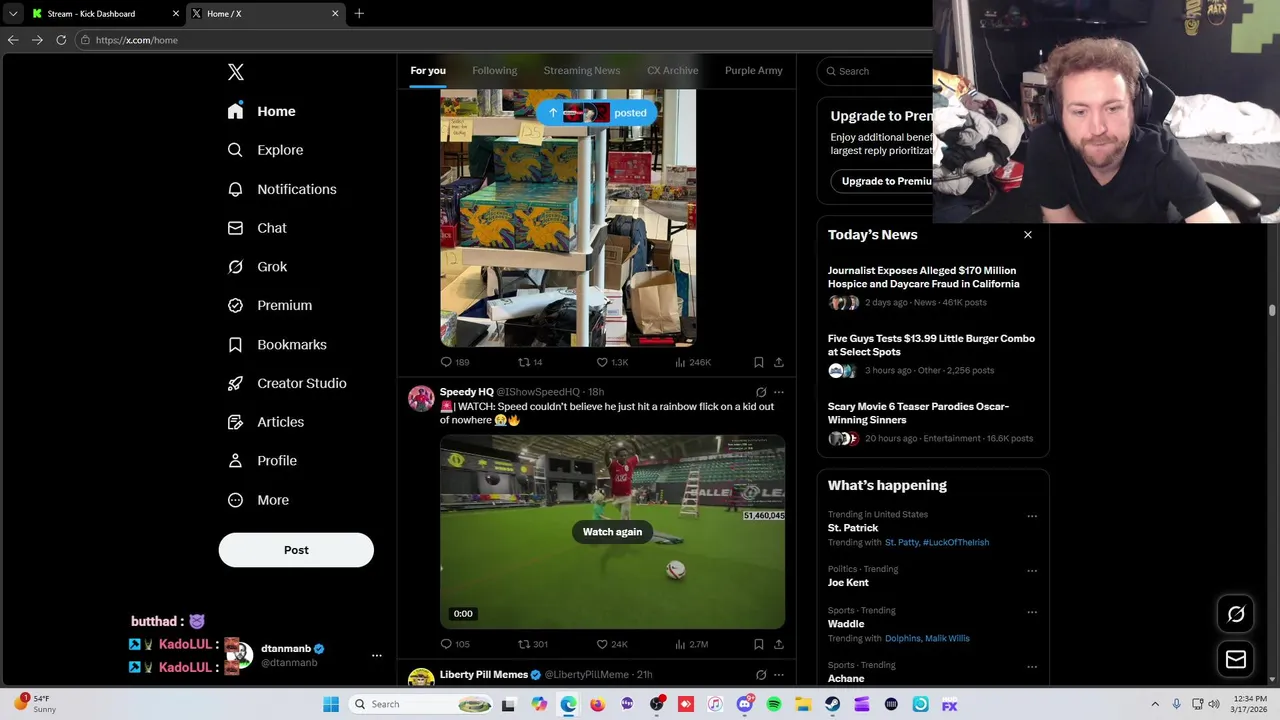Click the Search field on X

[875, 71]
